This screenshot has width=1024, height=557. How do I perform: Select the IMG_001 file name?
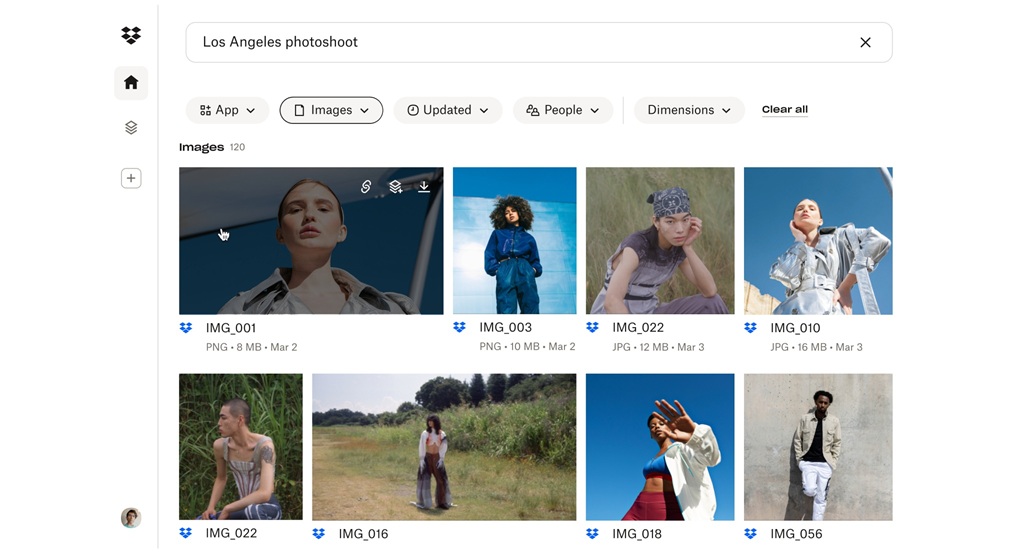tap(231, 328)
